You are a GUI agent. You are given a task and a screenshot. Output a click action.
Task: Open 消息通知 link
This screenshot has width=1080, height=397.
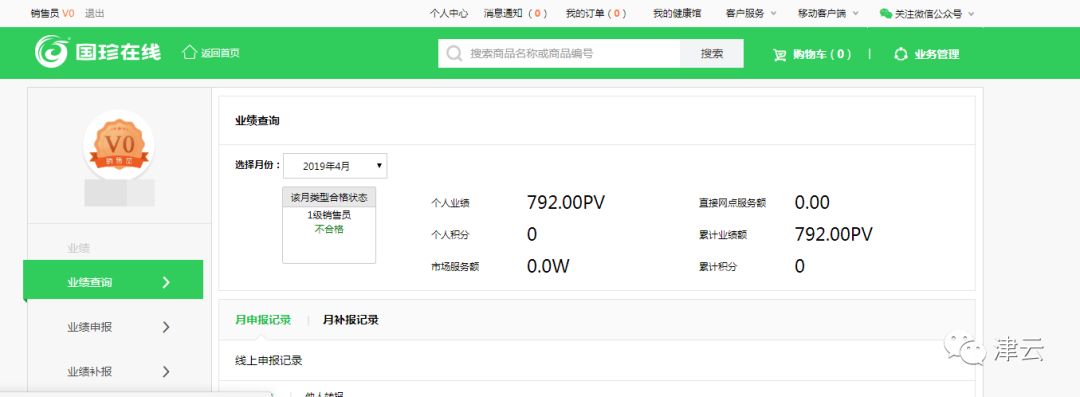tap(516, 13)
